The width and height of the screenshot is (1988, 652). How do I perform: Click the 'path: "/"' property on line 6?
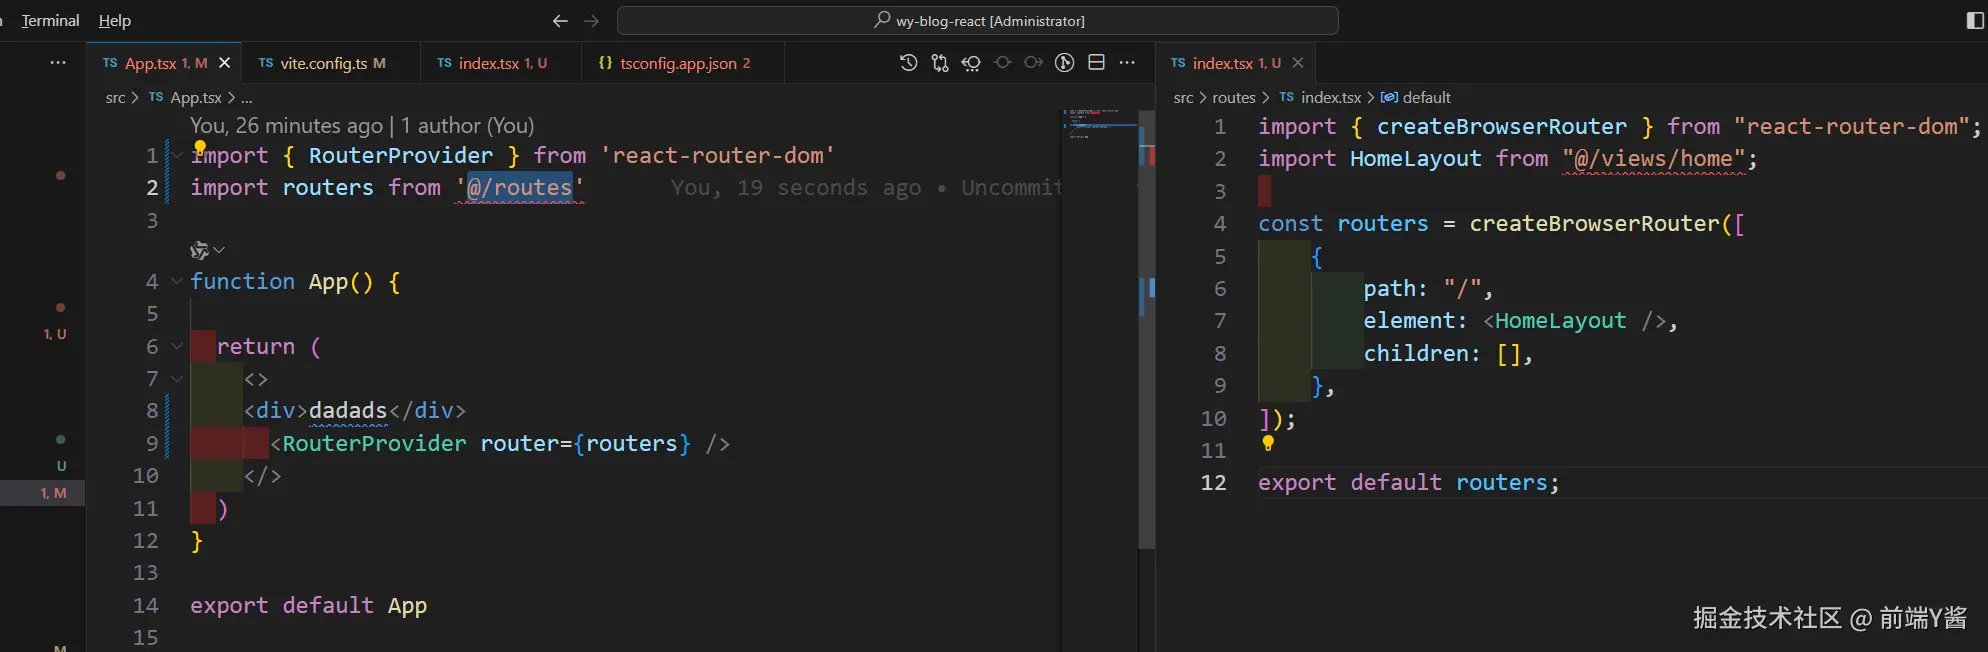(1422, 289)
